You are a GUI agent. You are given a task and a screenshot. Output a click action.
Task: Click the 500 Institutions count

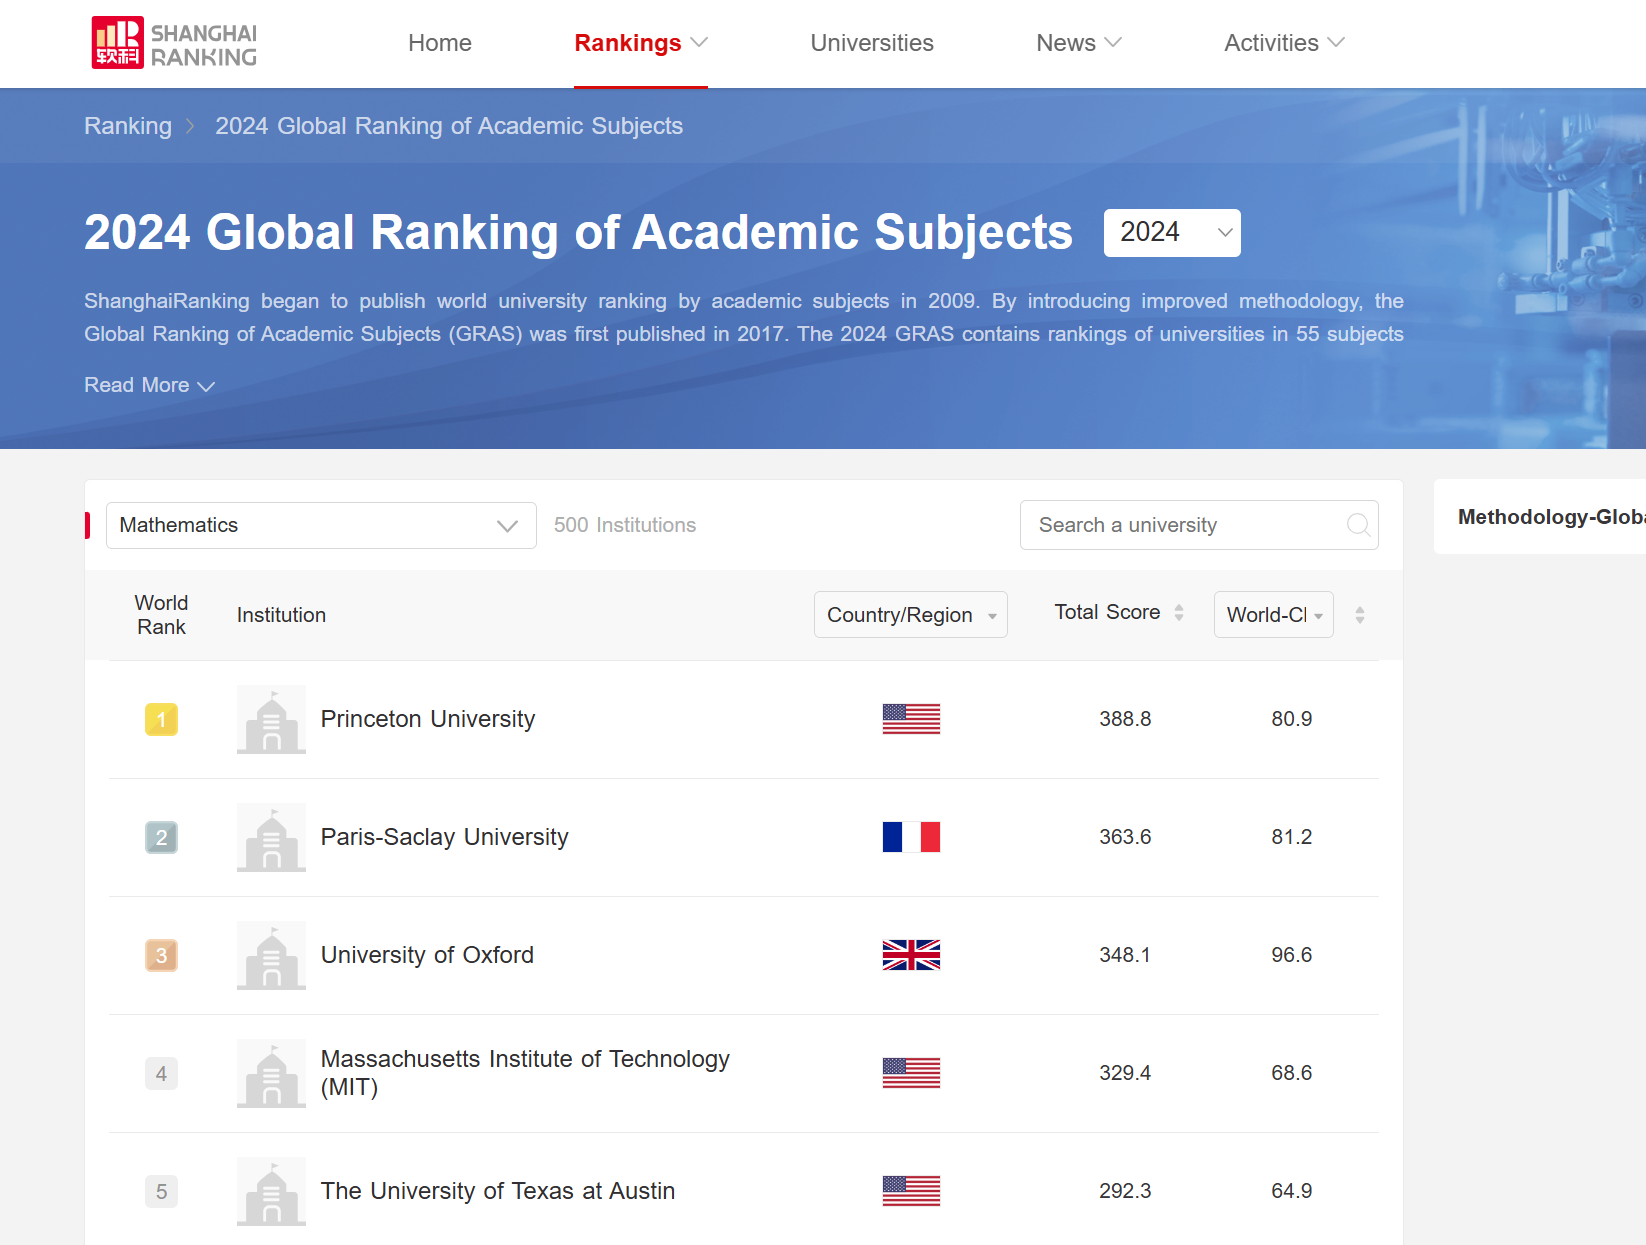point(625,525)
